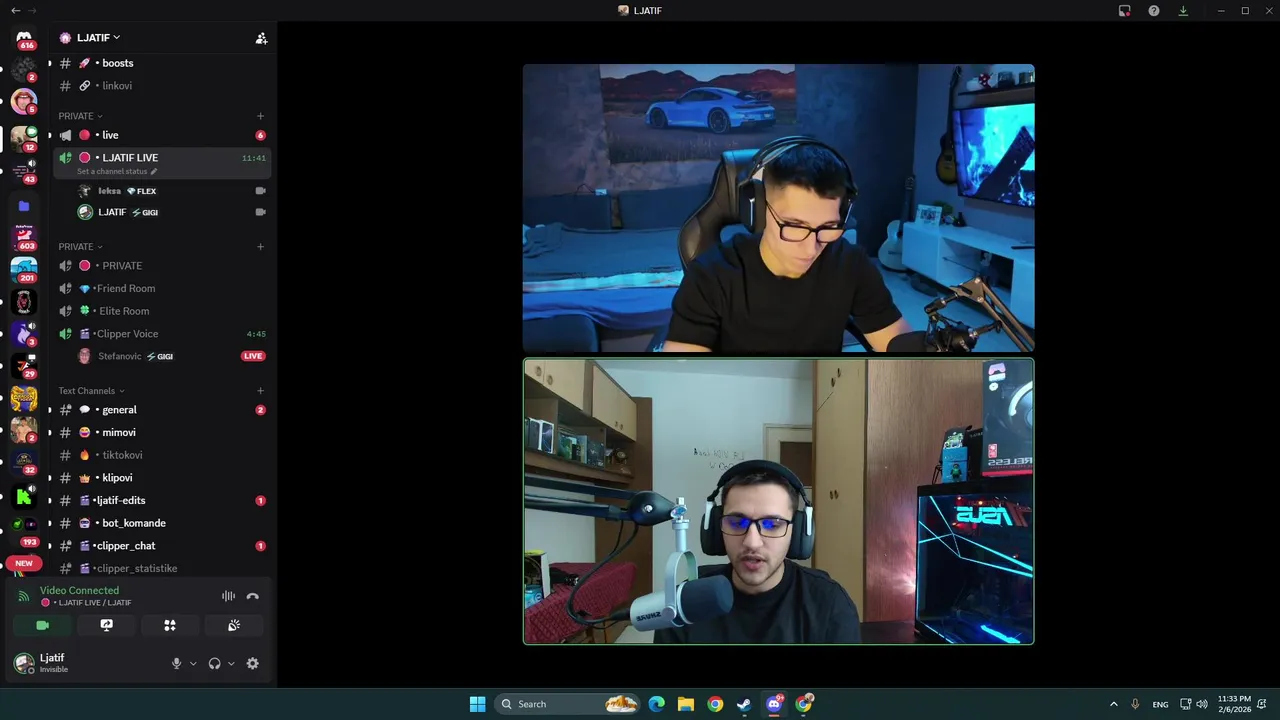
Task: Click the Windows taskbar search box
Action: [568, 704]
